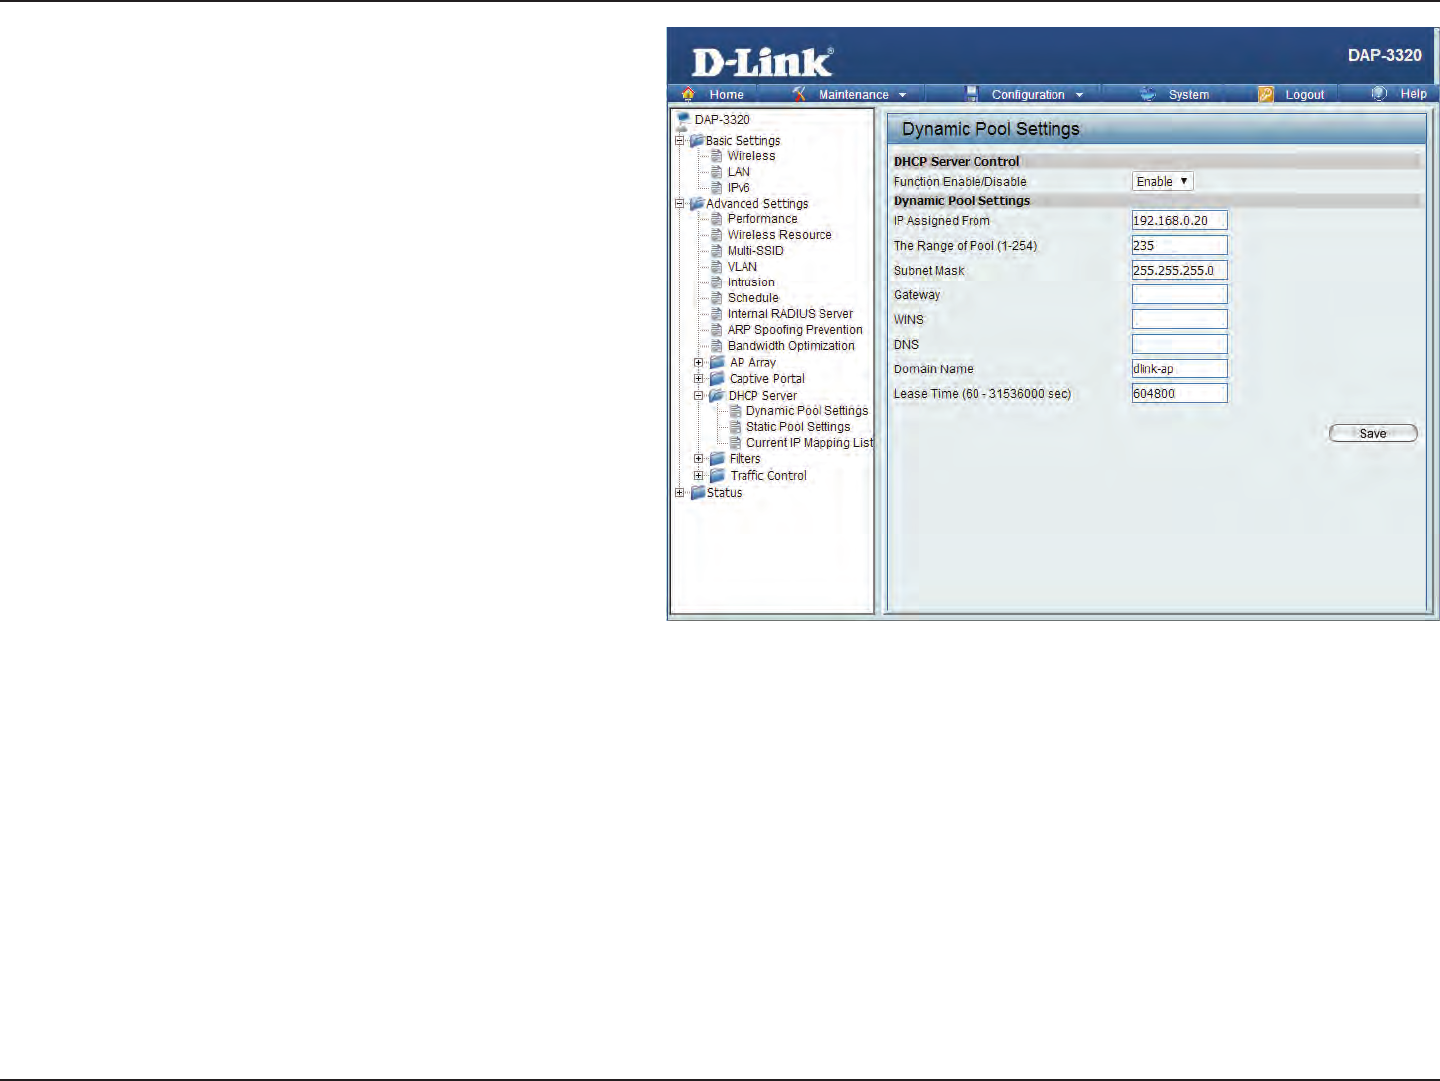This screenshot has width=1440, height=1081.
Task: Open the System menu
Action: (1189, 94)
